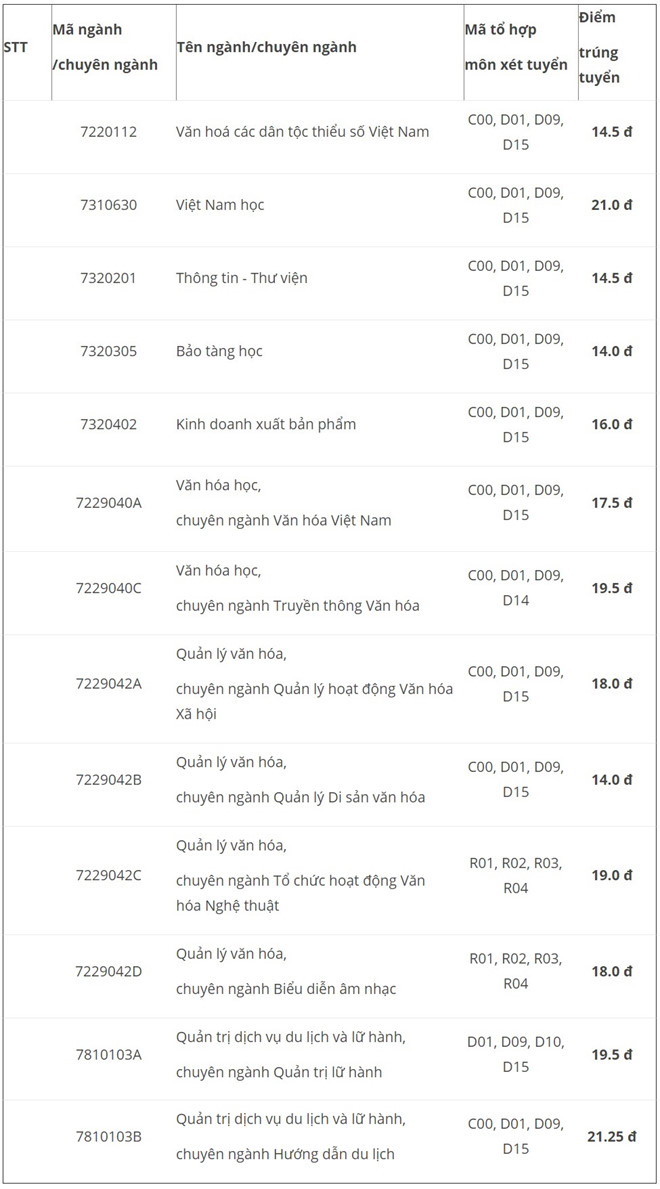This screenshot has height=1189, width=660.
Task: Select major code 7220112
Action: [x=108, y=132]
